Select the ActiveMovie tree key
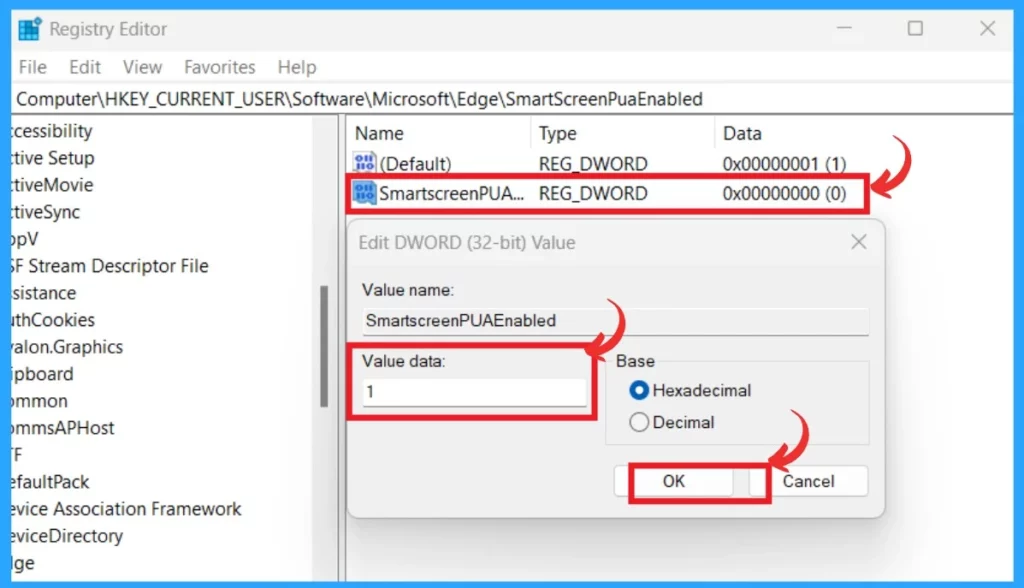 (52, 185)
